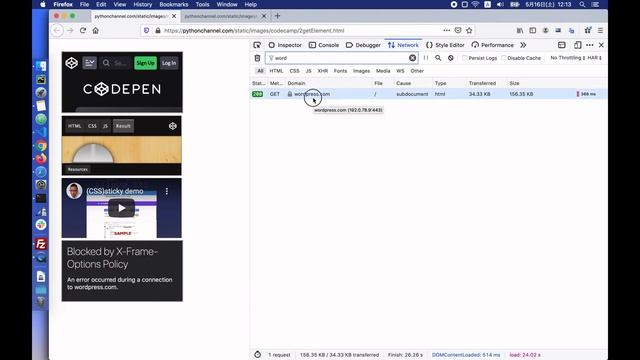
Task: Switch to the Console tab
Action: point(324,45)
